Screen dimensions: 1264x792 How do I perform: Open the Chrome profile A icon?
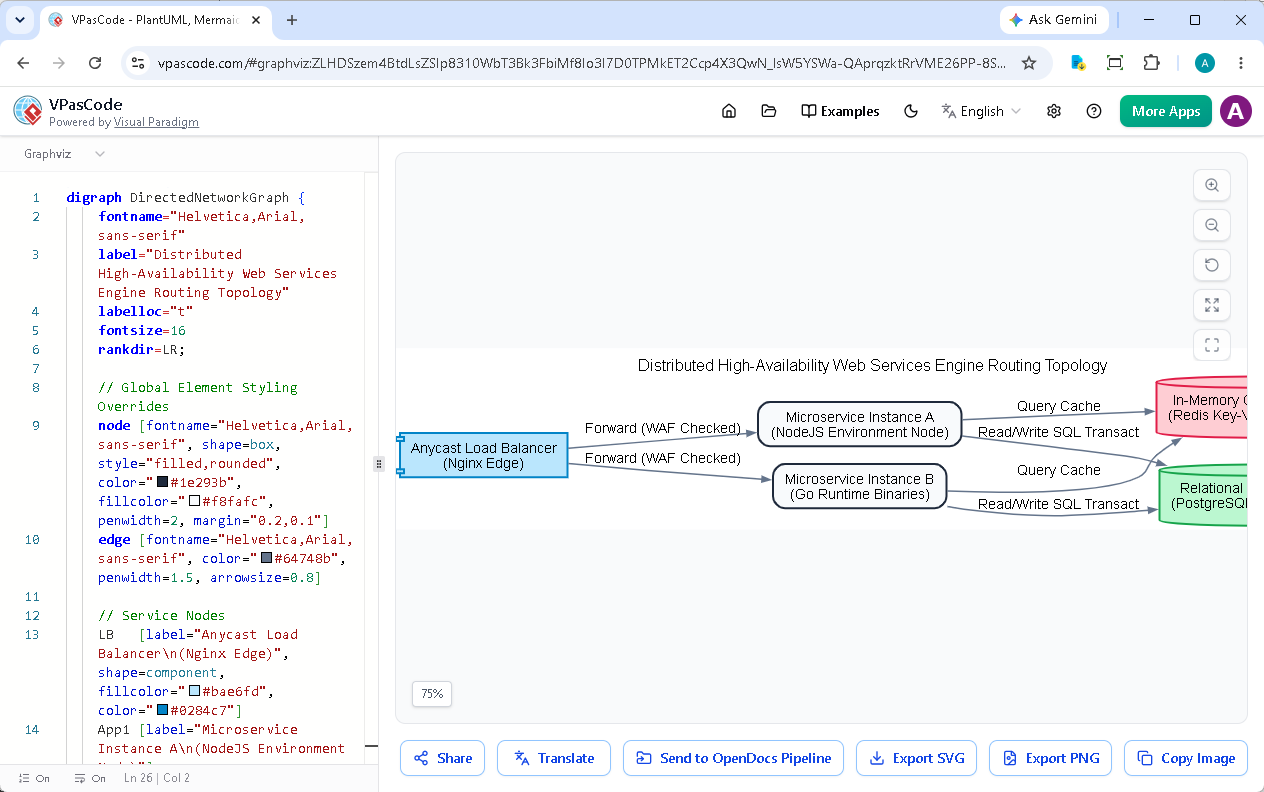(1205, 63)
